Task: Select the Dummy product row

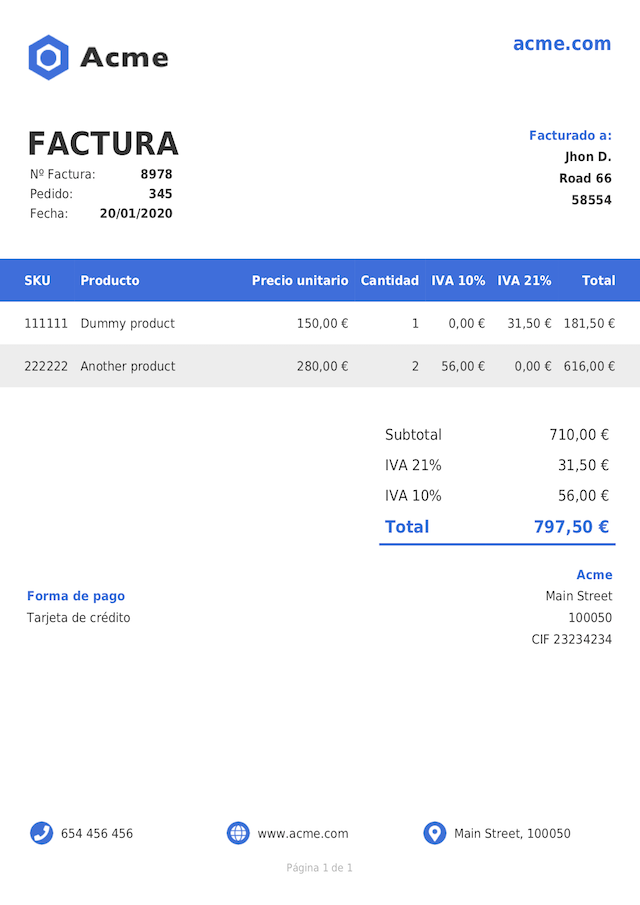Action: pos(320,323)
